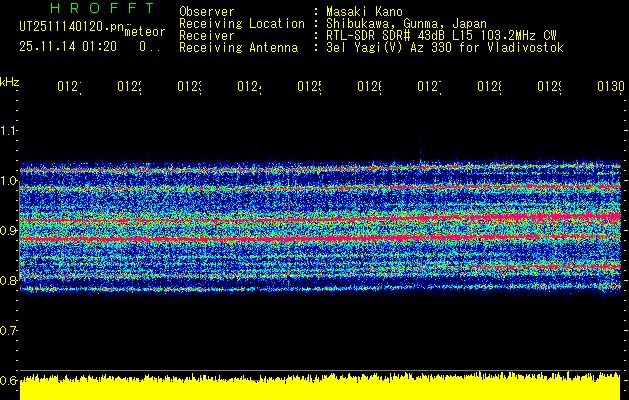Click the 0.7 frequency axis tick
629x400 pixels.
(x=9, y=331)
